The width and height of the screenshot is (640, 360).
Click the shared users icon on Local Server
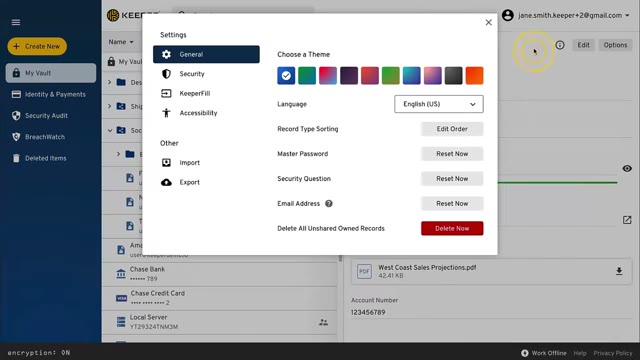click(323, 322)
